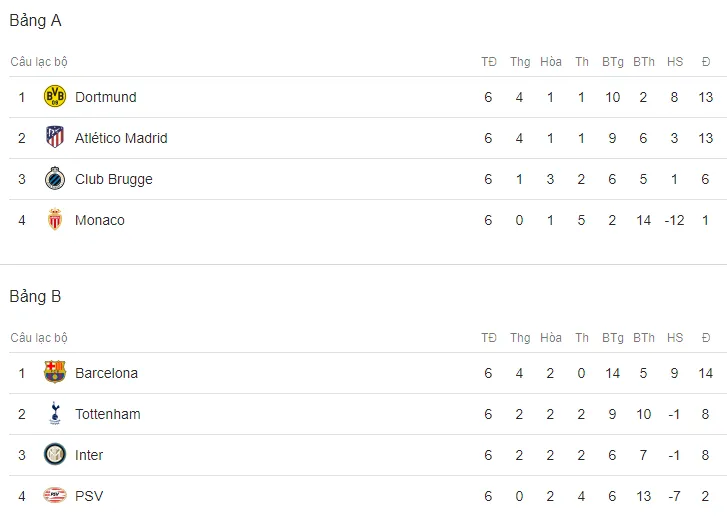Click the PSV club logo
This screenshot has height=522, width=727.
pyautogui.click(x=55, y=496)
